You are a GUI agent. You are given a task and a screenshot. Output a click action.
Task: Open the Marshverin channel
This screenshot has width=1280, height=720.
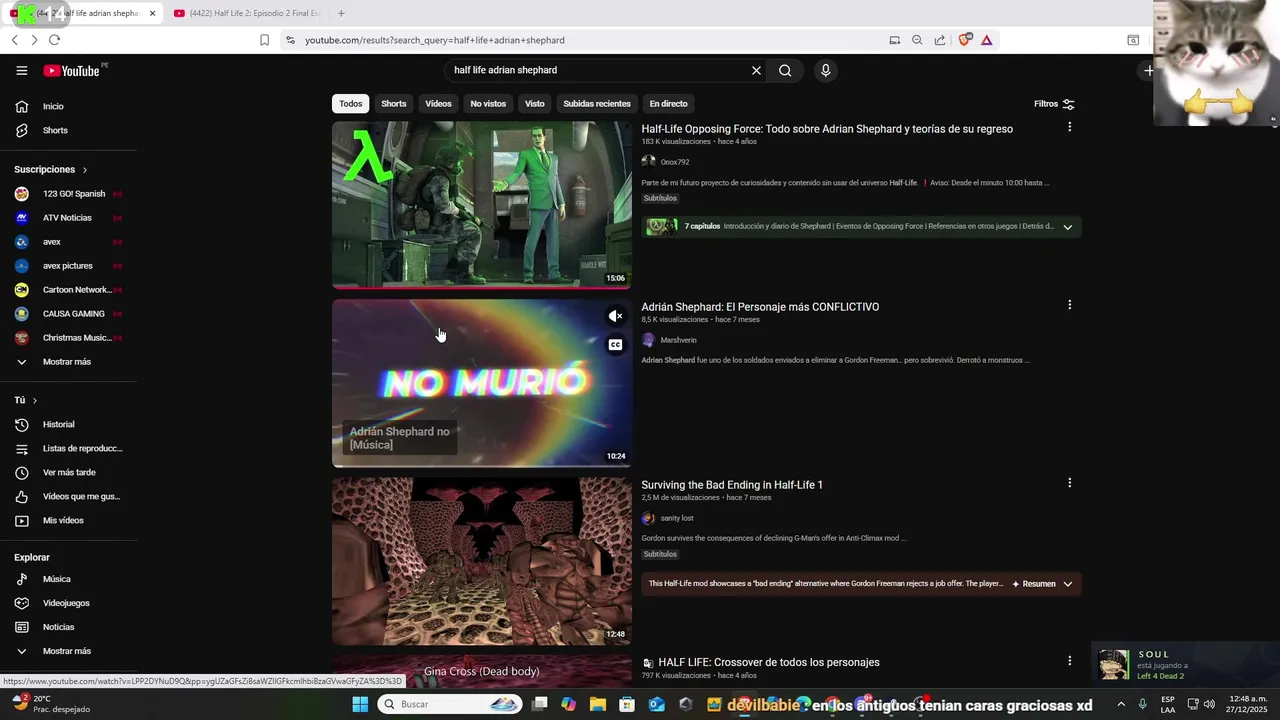678,340
